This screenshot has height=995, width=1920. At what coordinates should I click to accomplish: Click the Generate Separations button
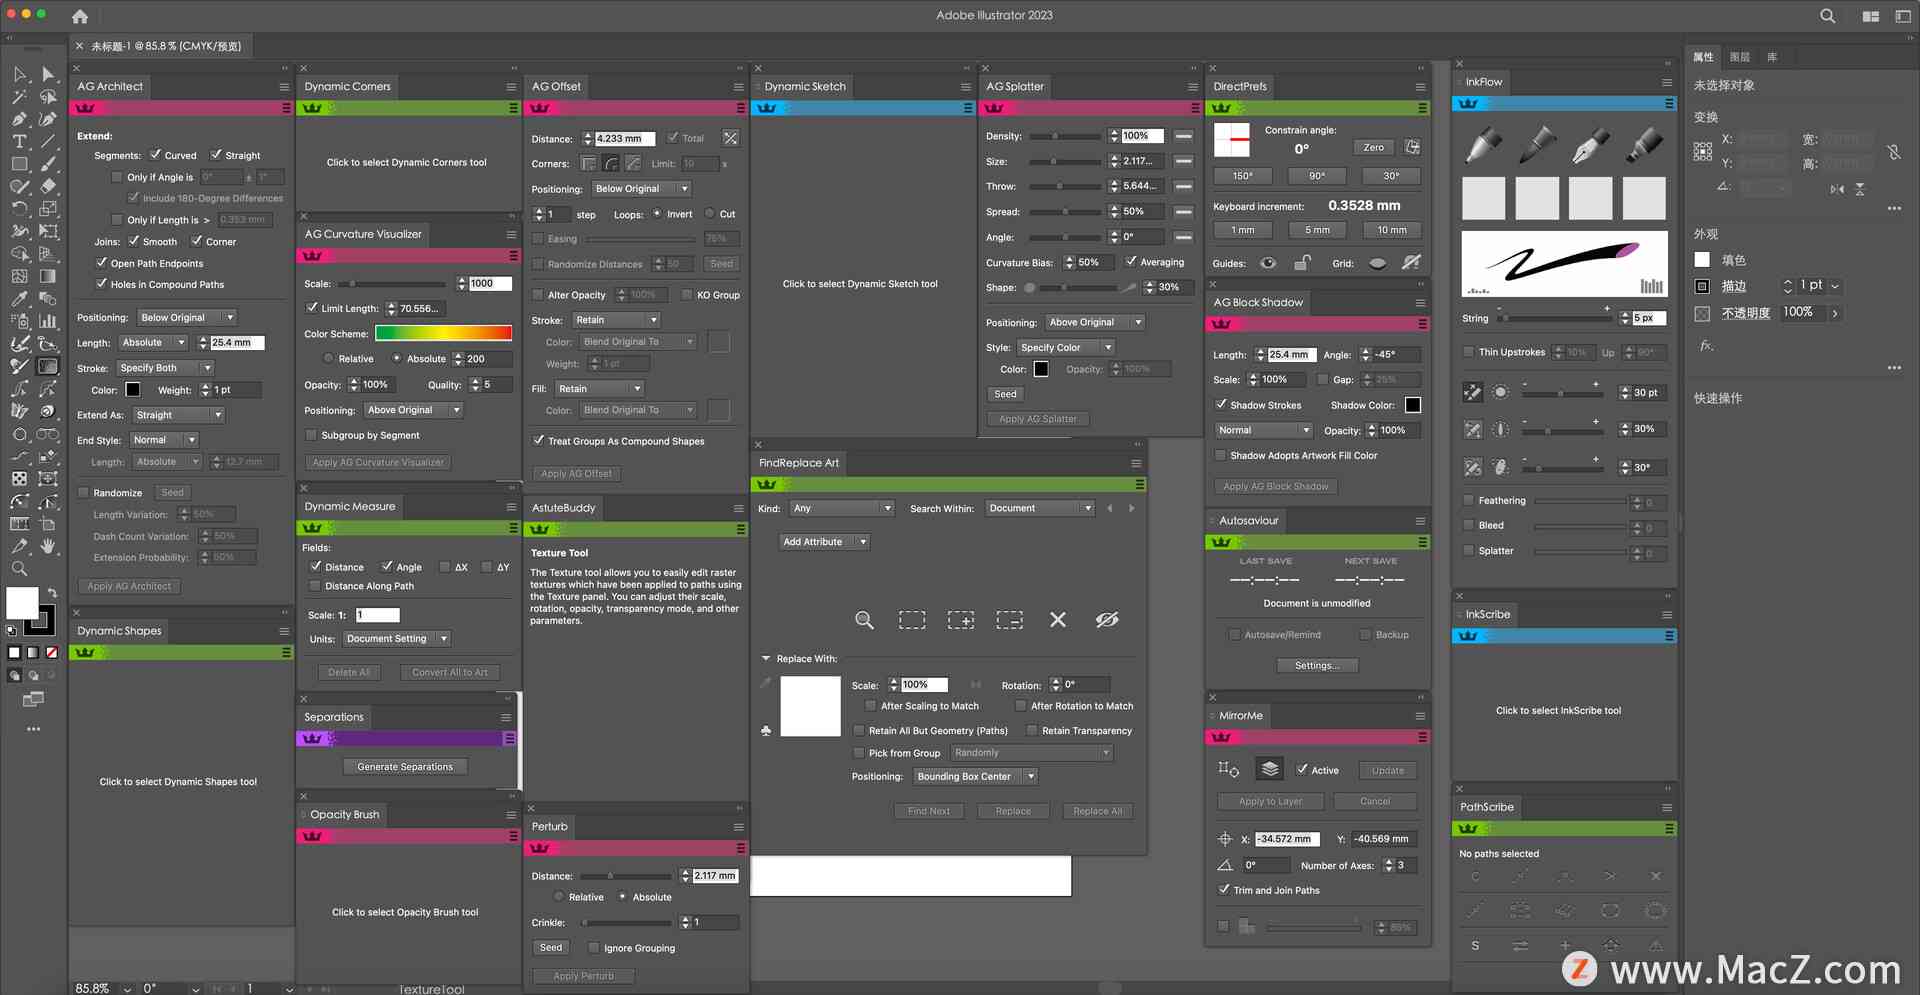click(x=405, y=767)
